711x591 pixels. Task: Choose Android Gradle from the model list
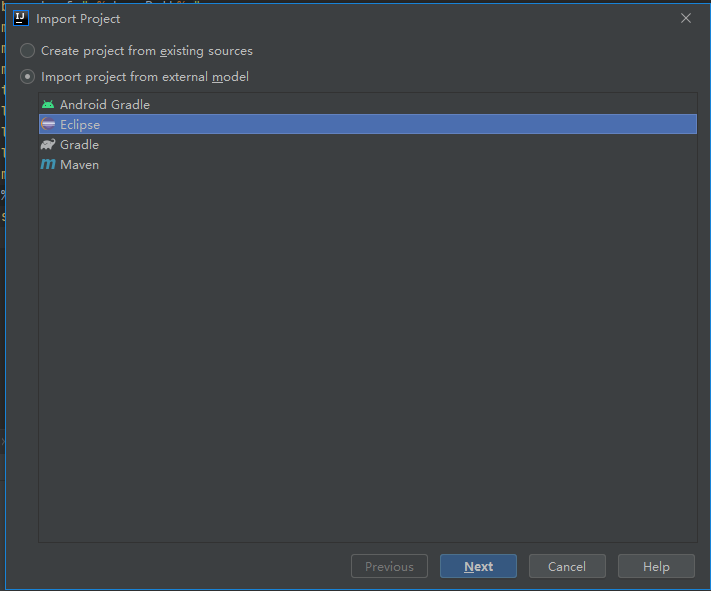[x=368, y=104]
